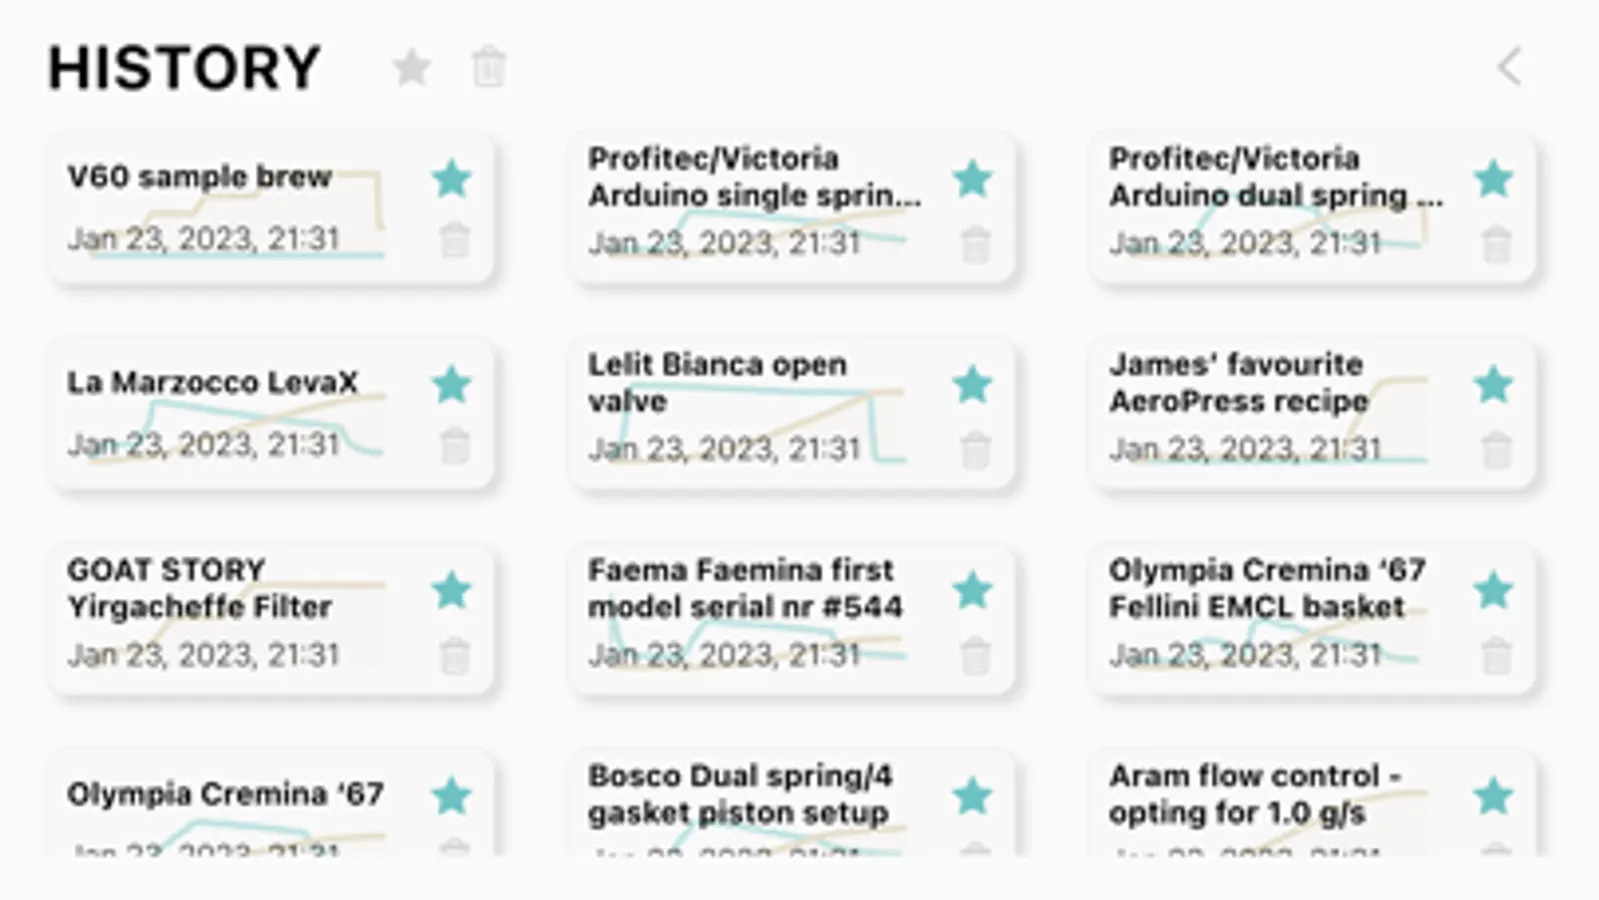Trash the Faema Faemina first model entry
This screenshot has height=900, width=1599.
click(x=975, y=656)
